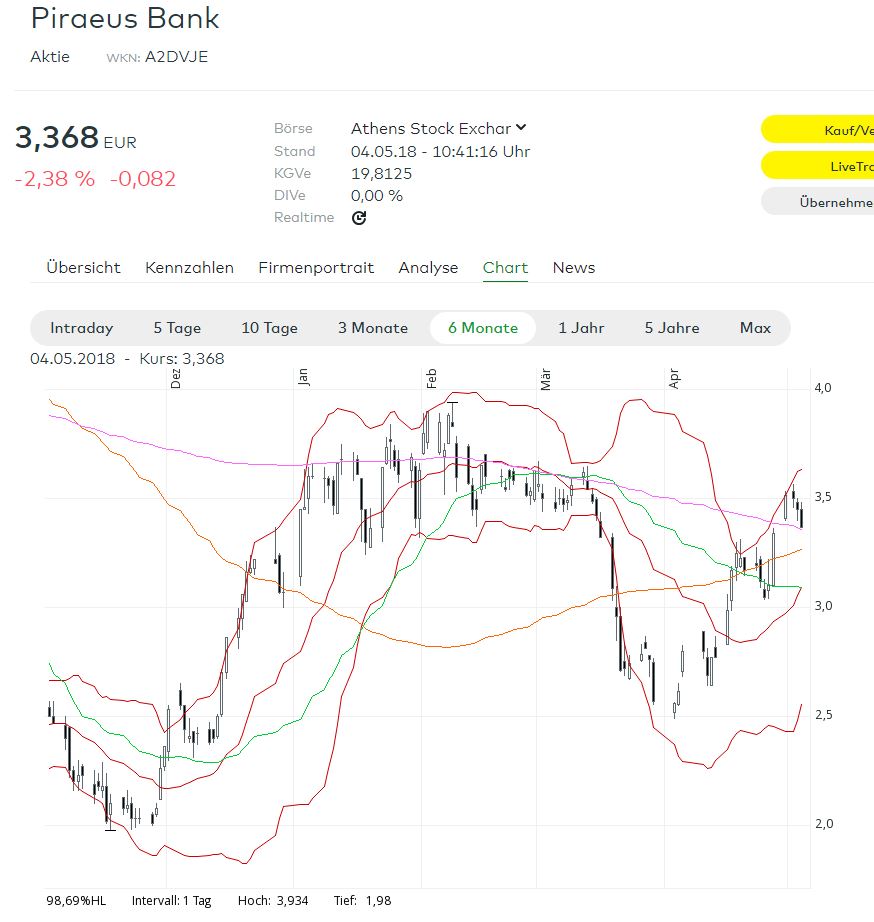The image size is (874, 922).
Task: Select the 10 Tage time range
Action: coord(270,328)
